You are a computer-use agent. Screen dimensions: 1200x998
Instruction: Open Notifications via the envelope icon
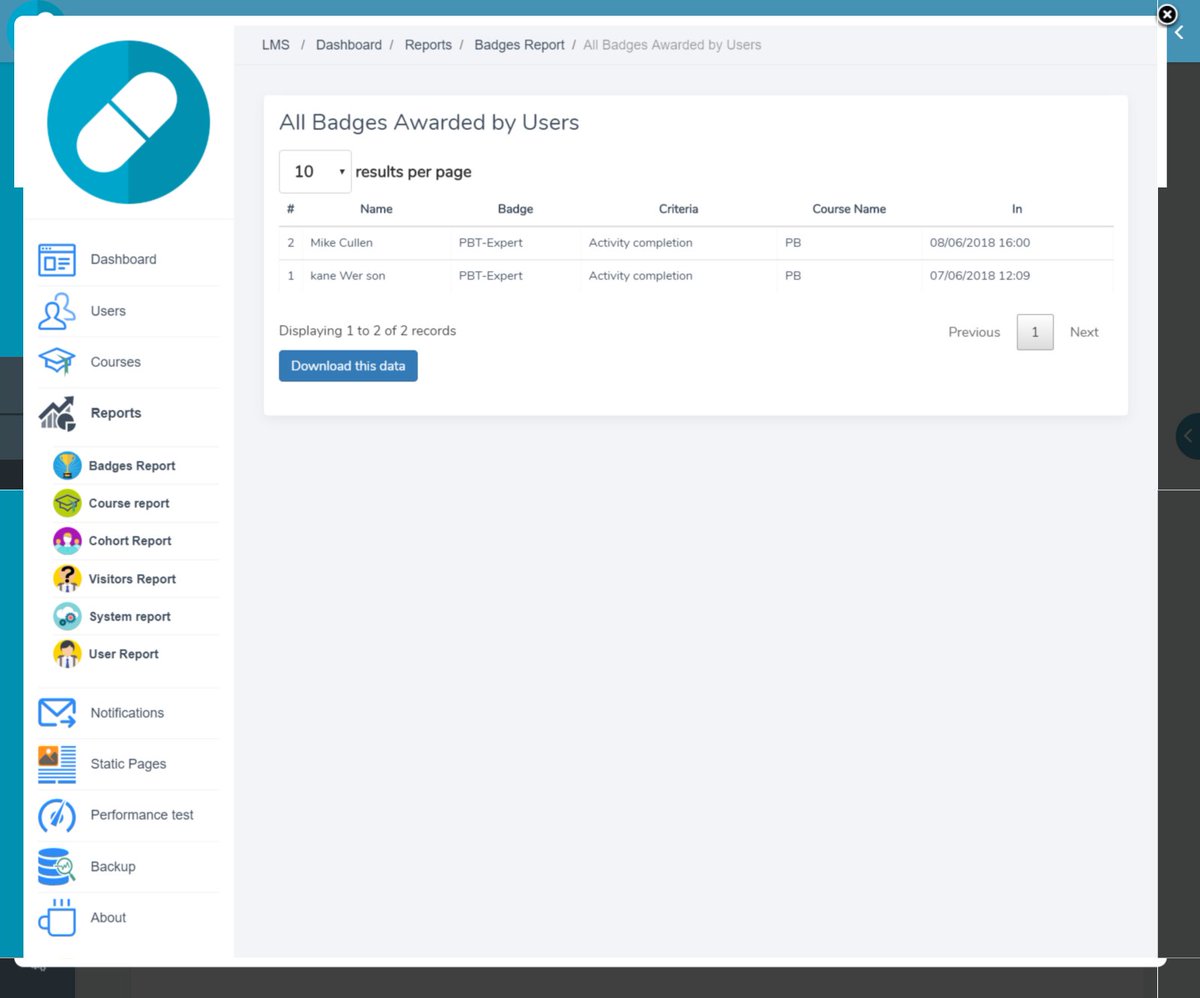[x=57, y=712]
